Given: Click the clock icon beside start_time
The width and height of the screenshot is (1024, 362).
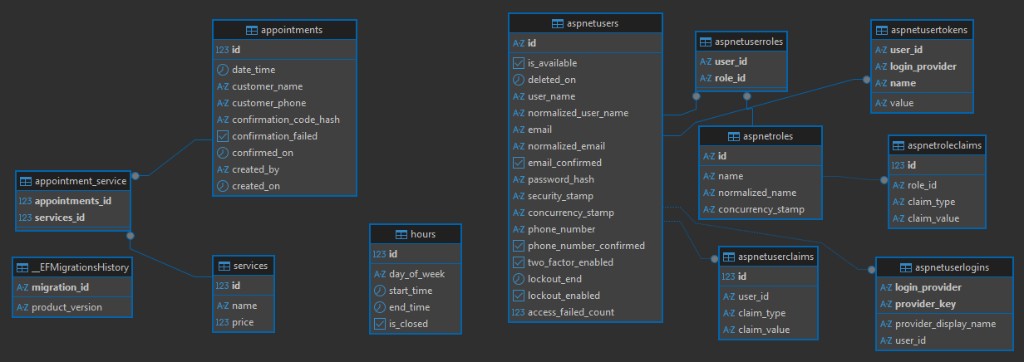Looking at the screenshot, I should 380,291.
